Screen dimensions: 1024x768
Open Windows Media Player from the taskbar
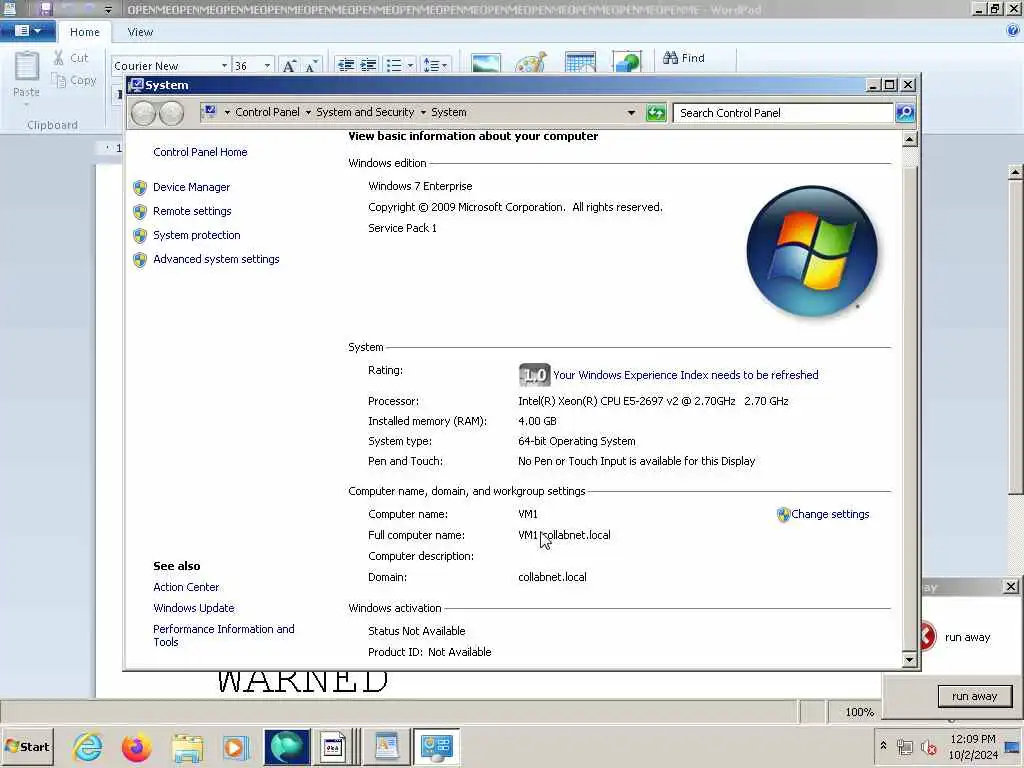pos(235,747)
